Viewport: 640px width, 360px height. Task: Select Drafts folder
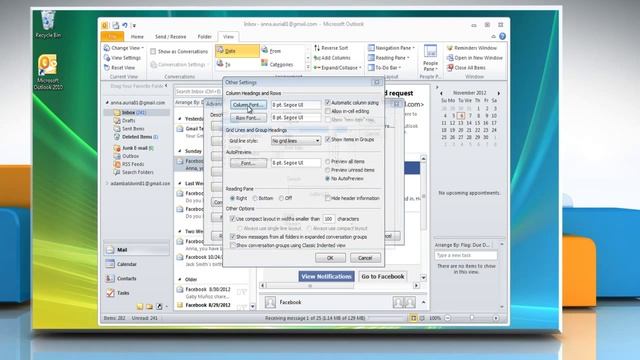[x=124, y=120]
